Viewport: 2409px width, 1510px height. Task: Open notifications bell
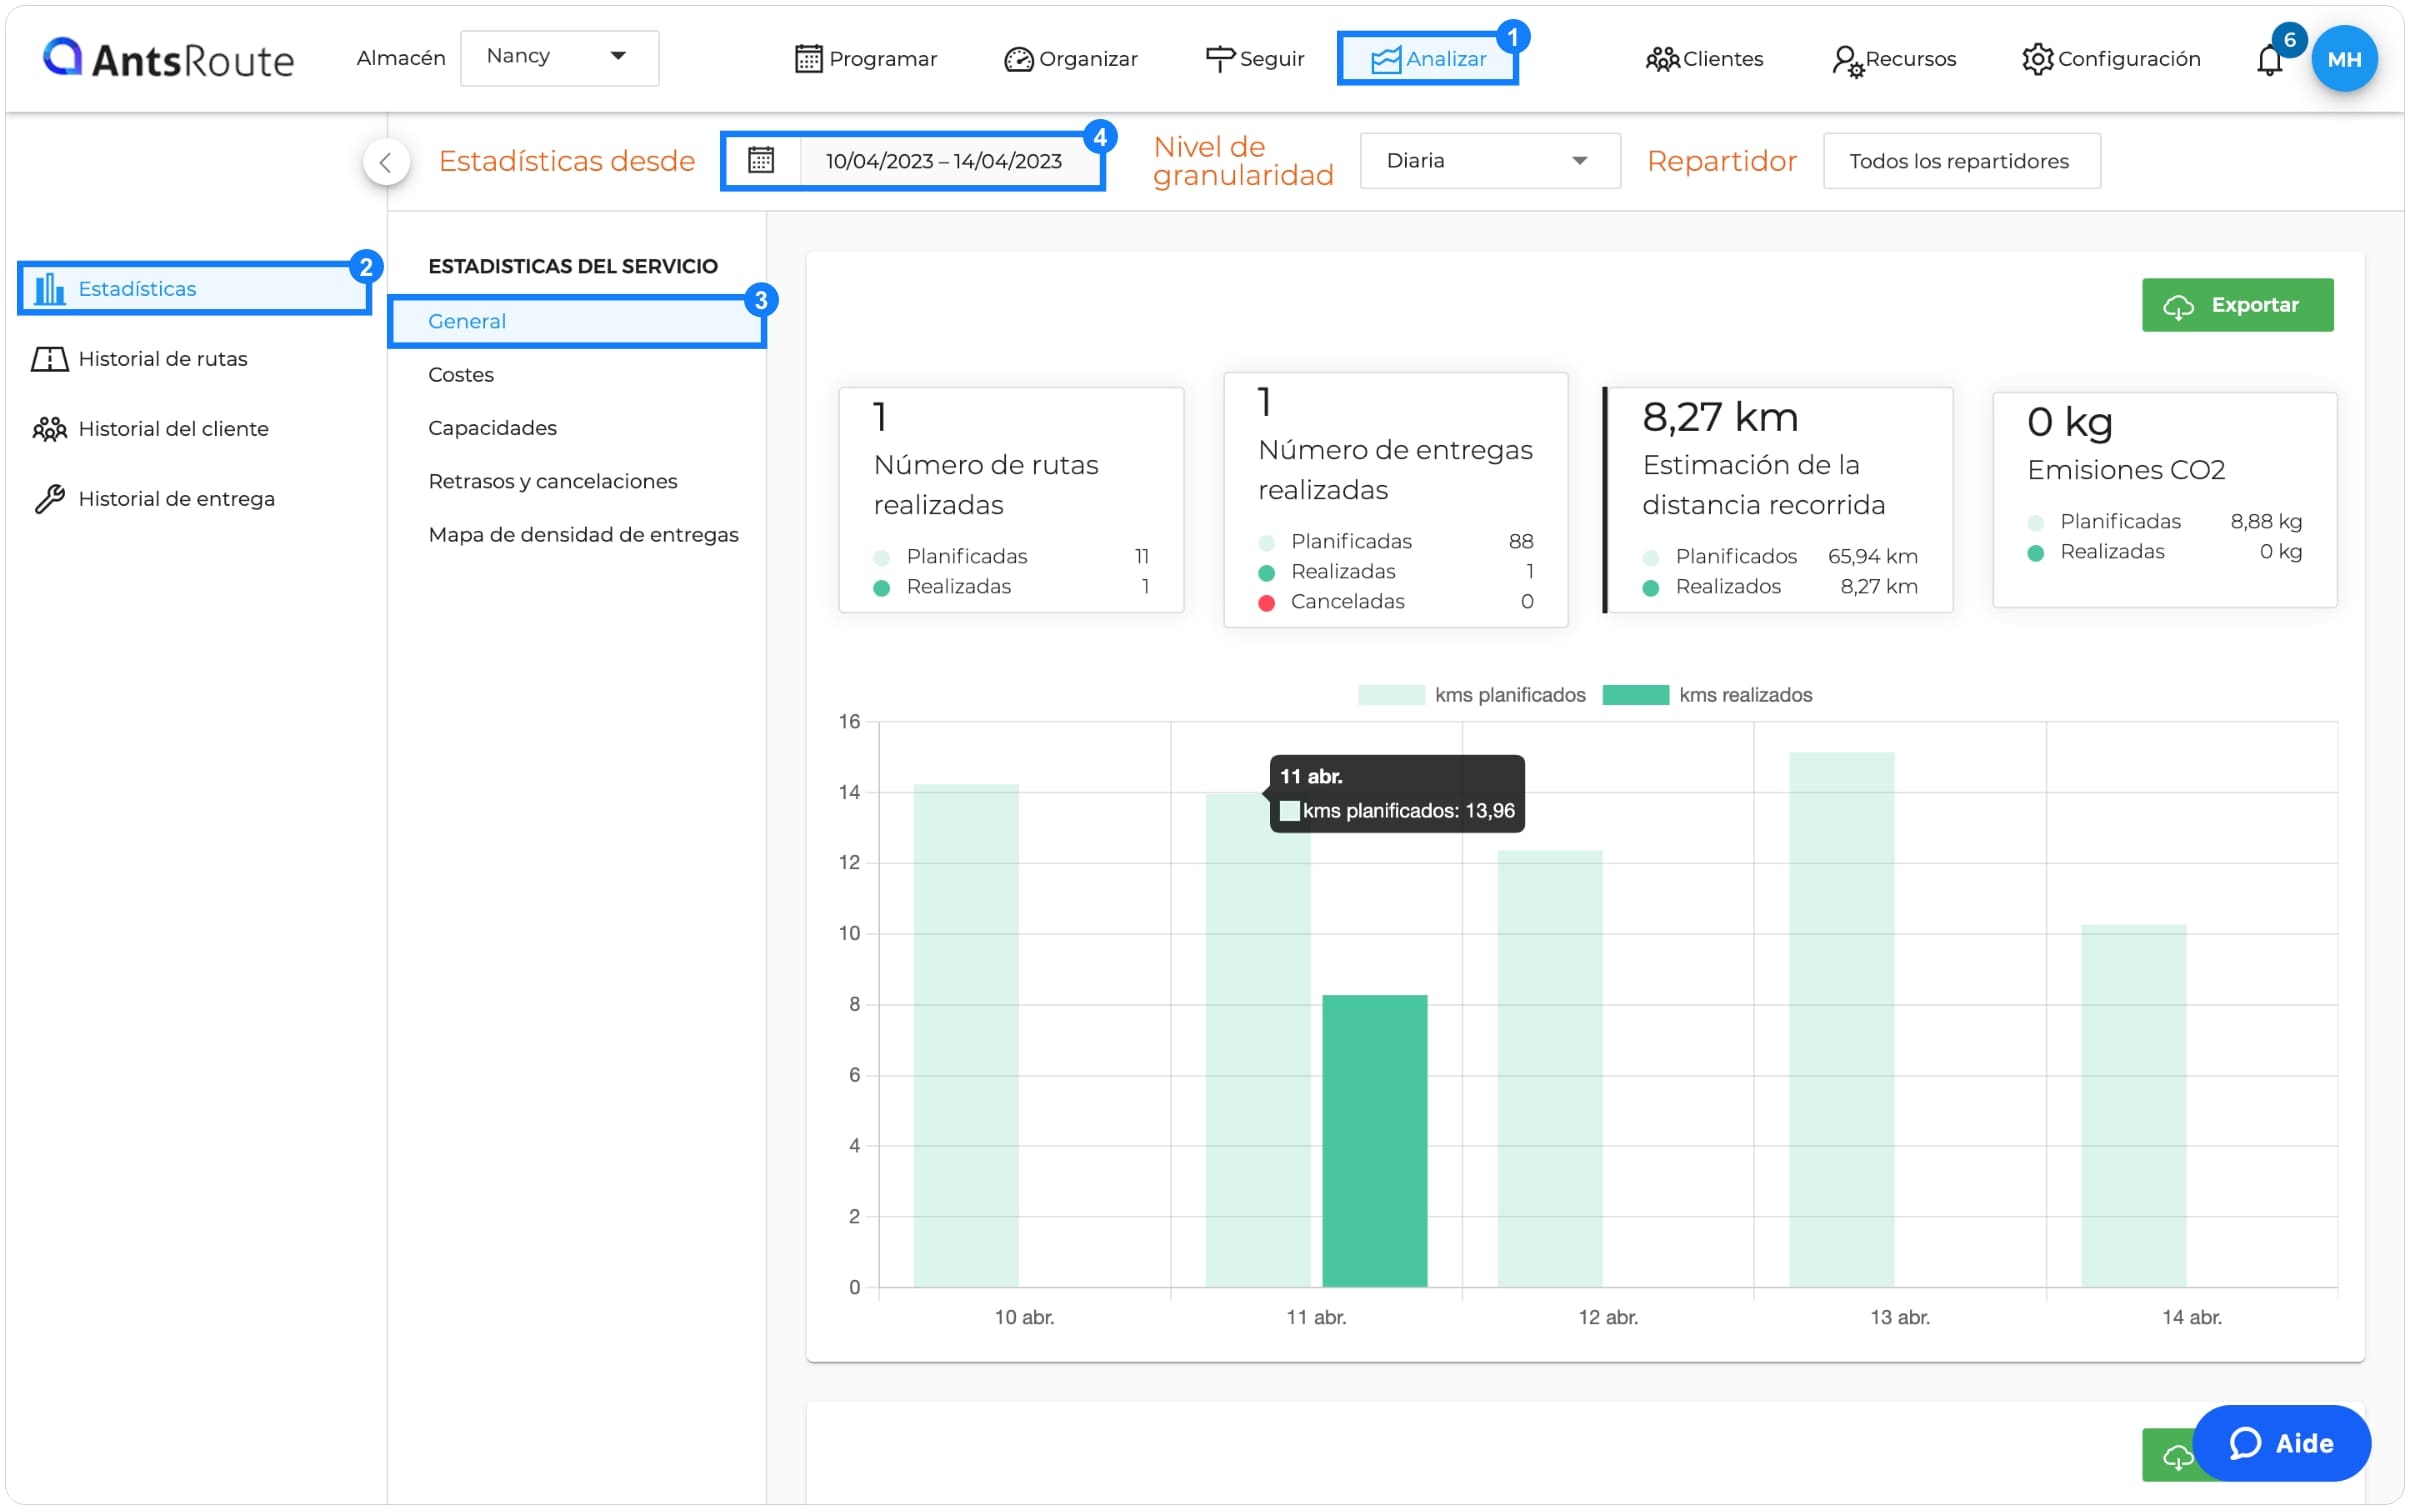point(2269,60)
